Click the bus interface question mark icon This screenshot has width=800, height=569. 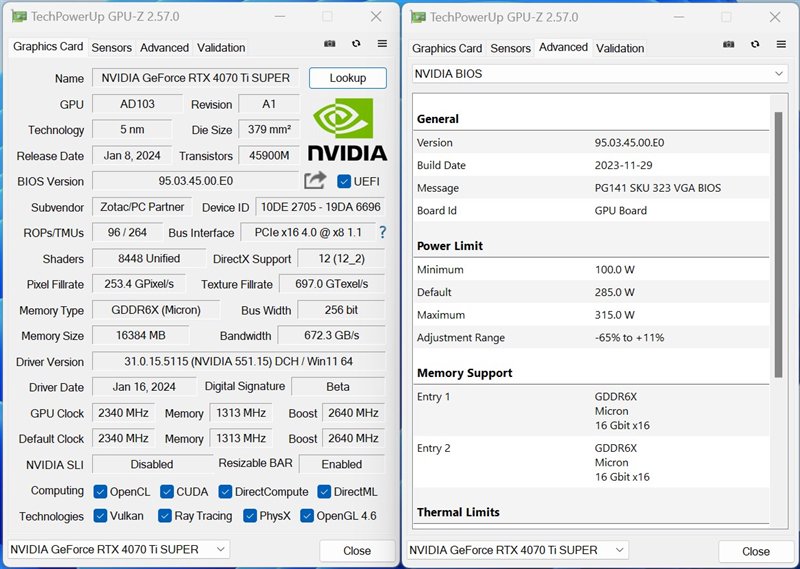tap(383, 233)
